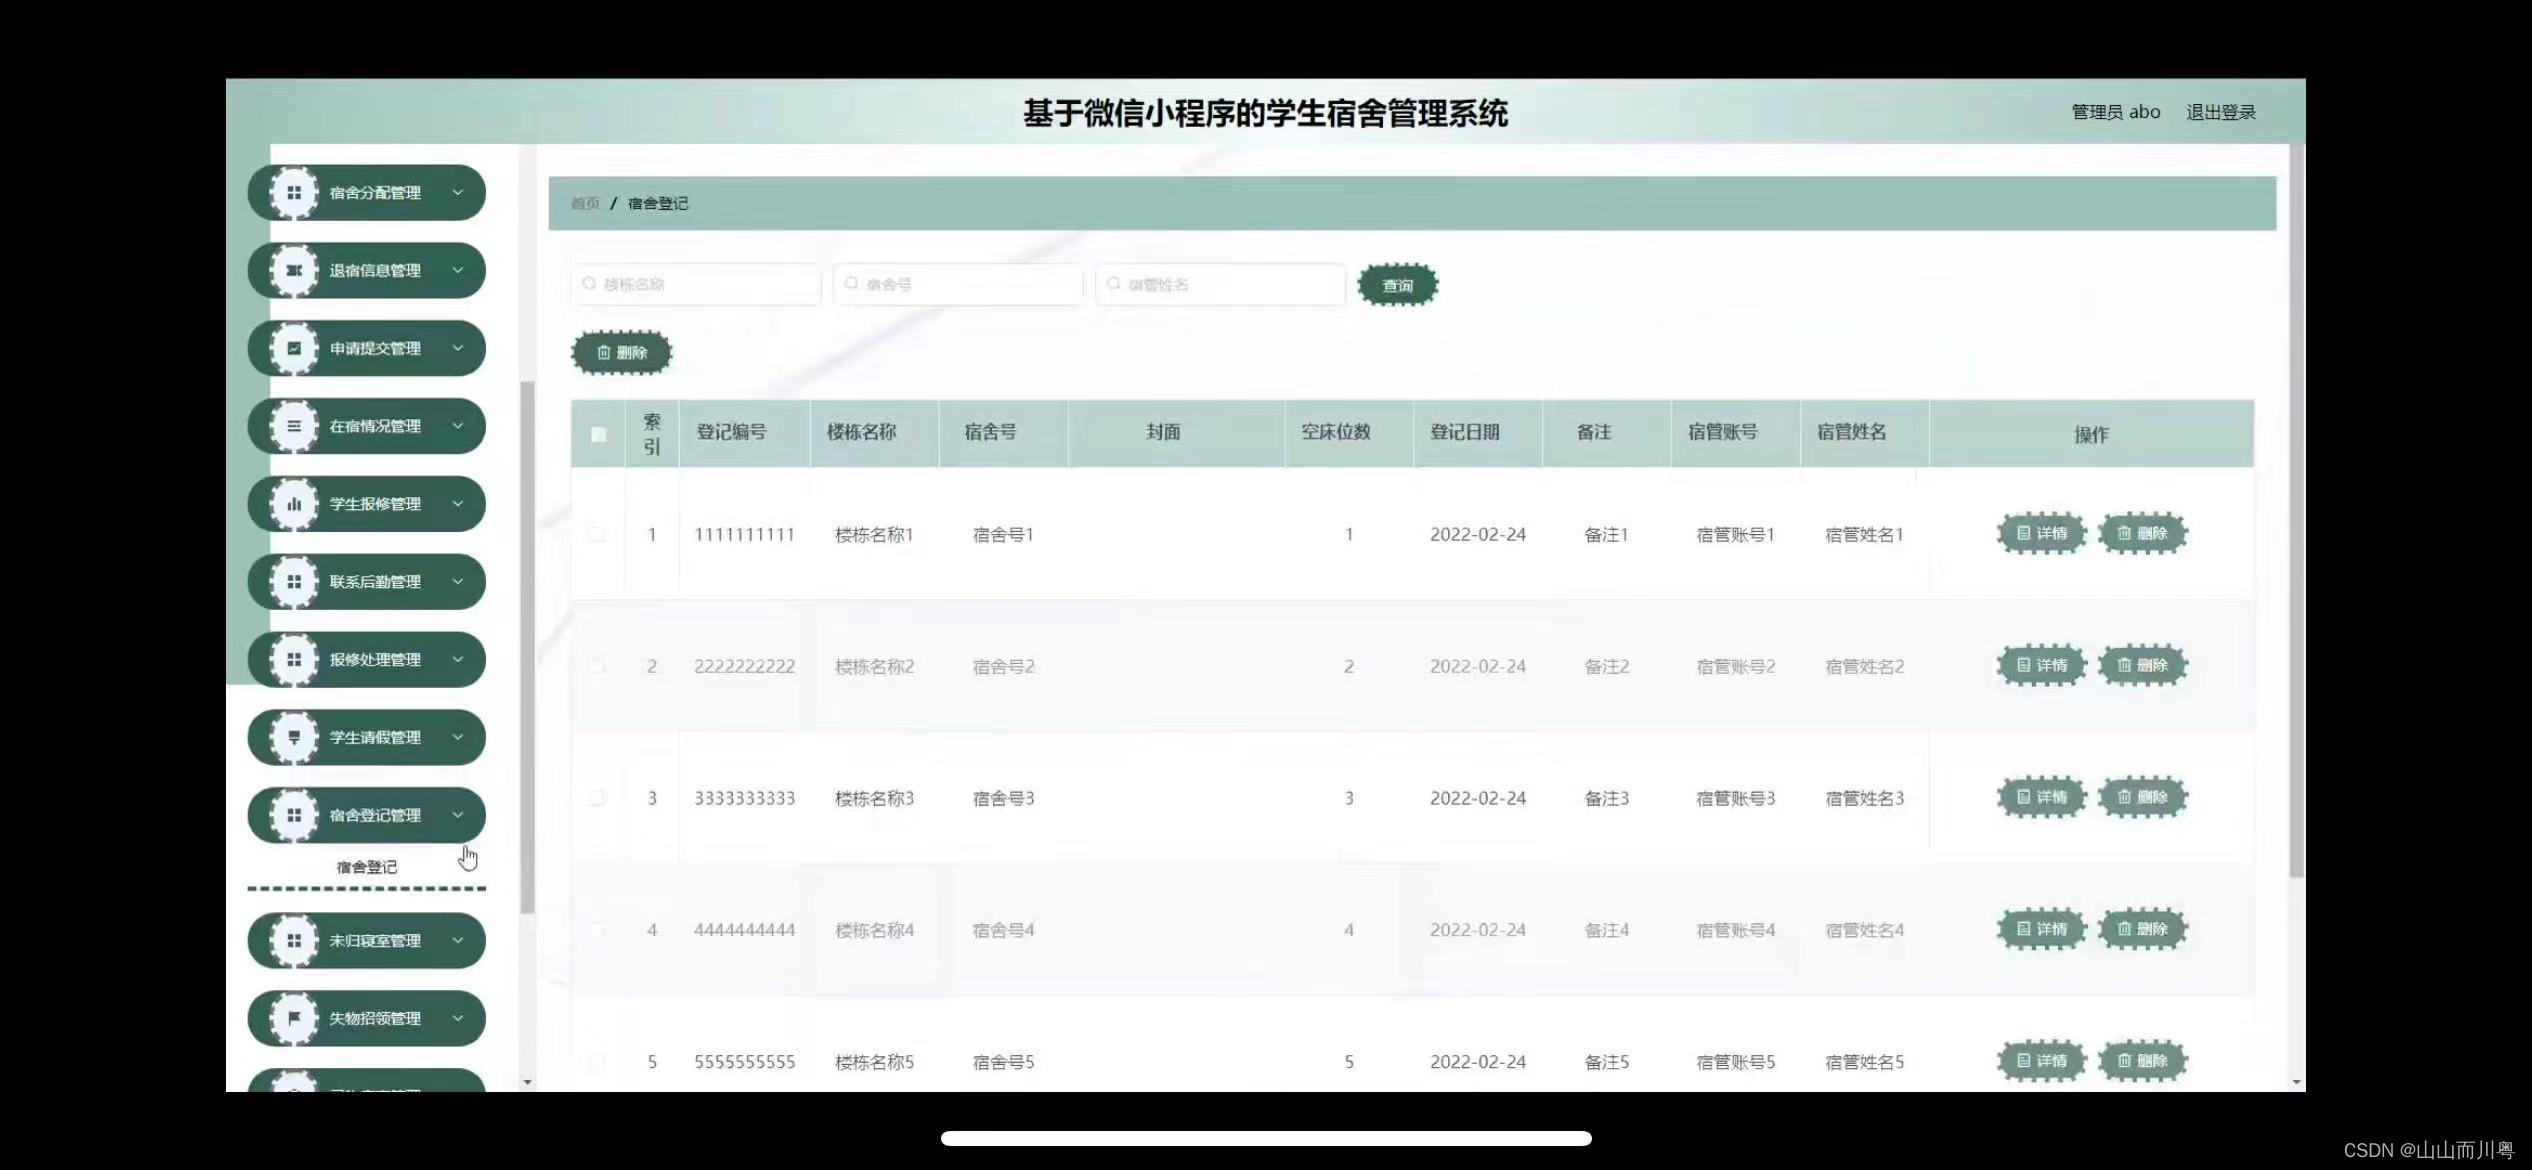Click search icon in 楼栋名称 field
The width and height of the screenshot is (2532, 1170).
[x=589, y=284]
